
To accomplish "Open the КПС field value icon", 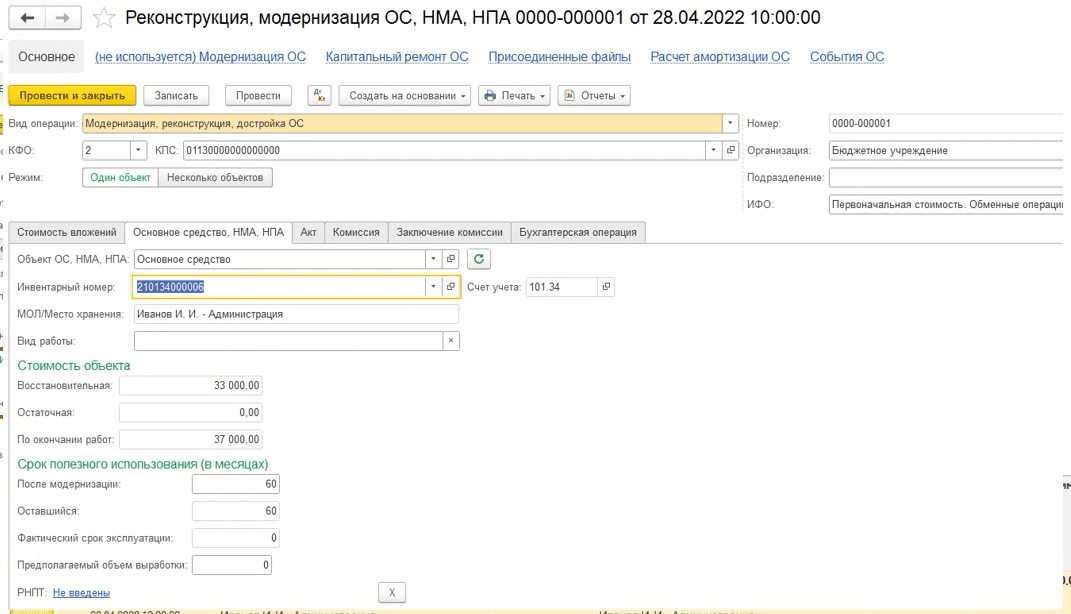I will (731, 150).
